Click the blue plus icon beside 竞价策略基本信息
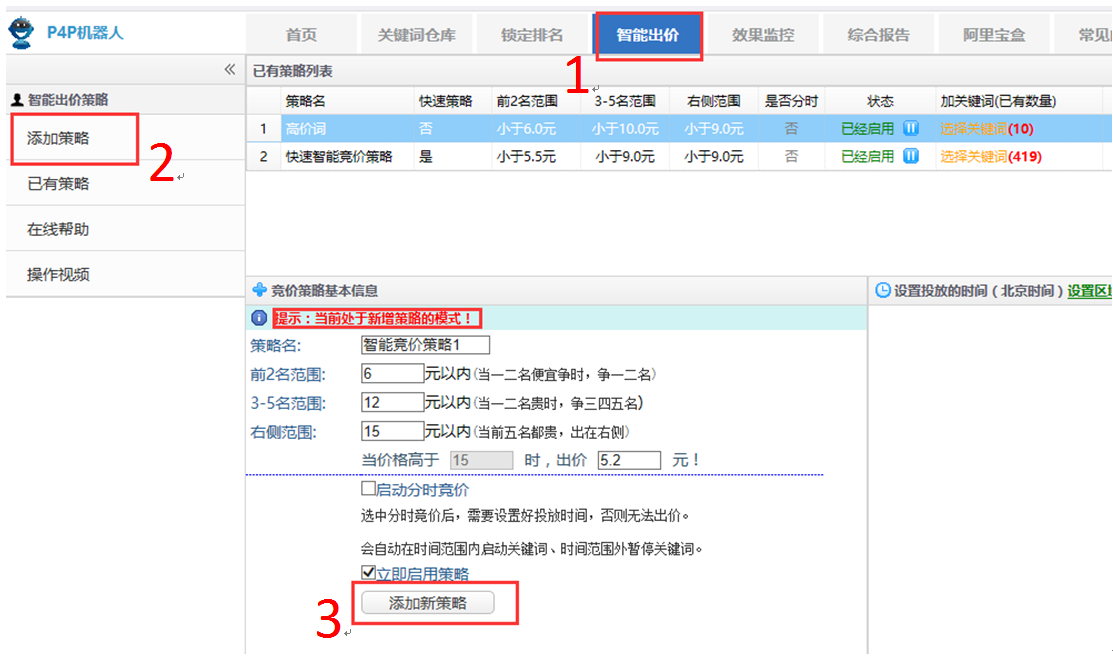 [260, 290]
